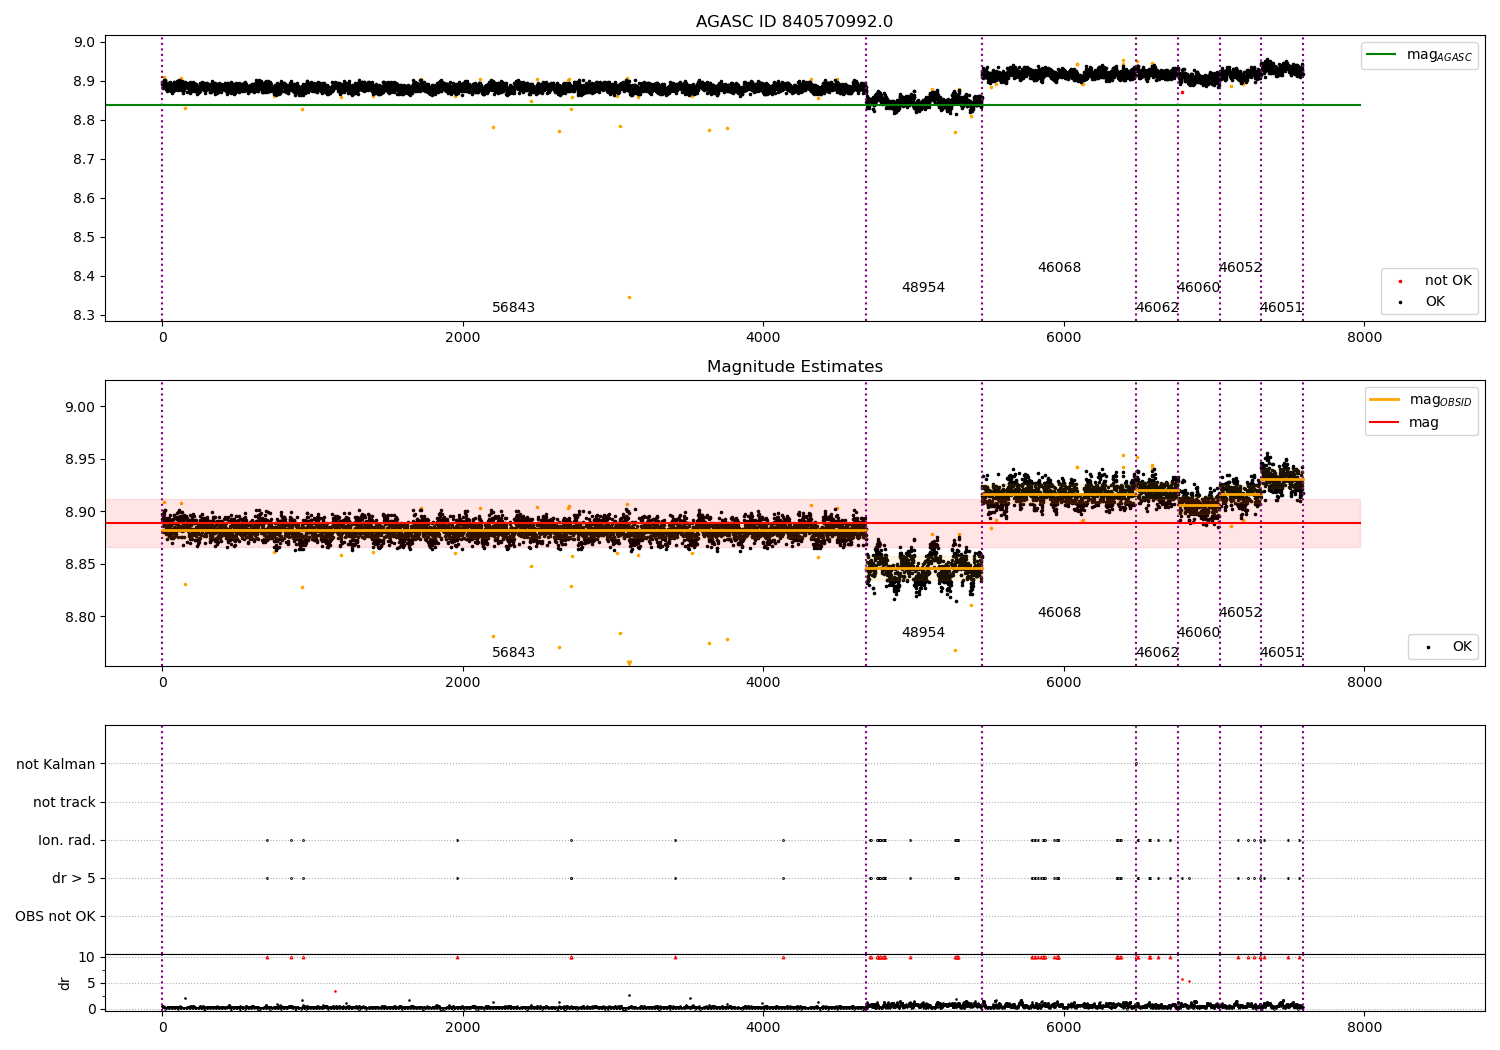This screenshot has height=1050, width=1500.
Task: Click the 'OBS not OK' axis label
Action: tap(56, 916)
